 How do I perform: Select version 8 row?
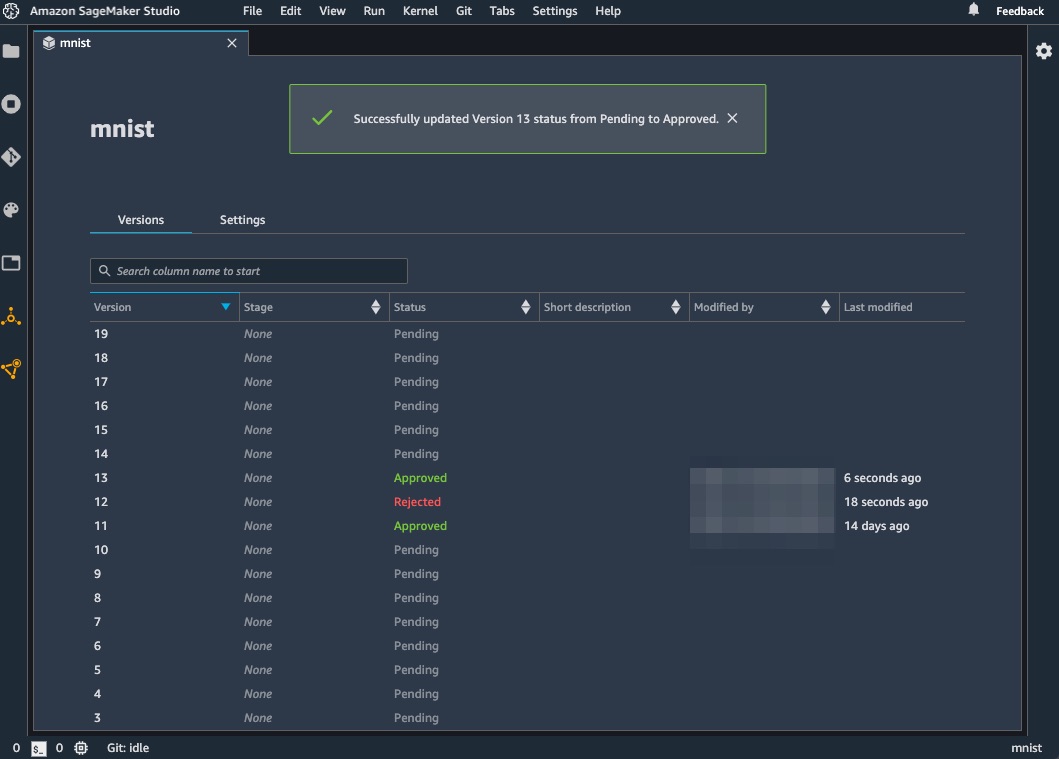(x=527, y=598)
